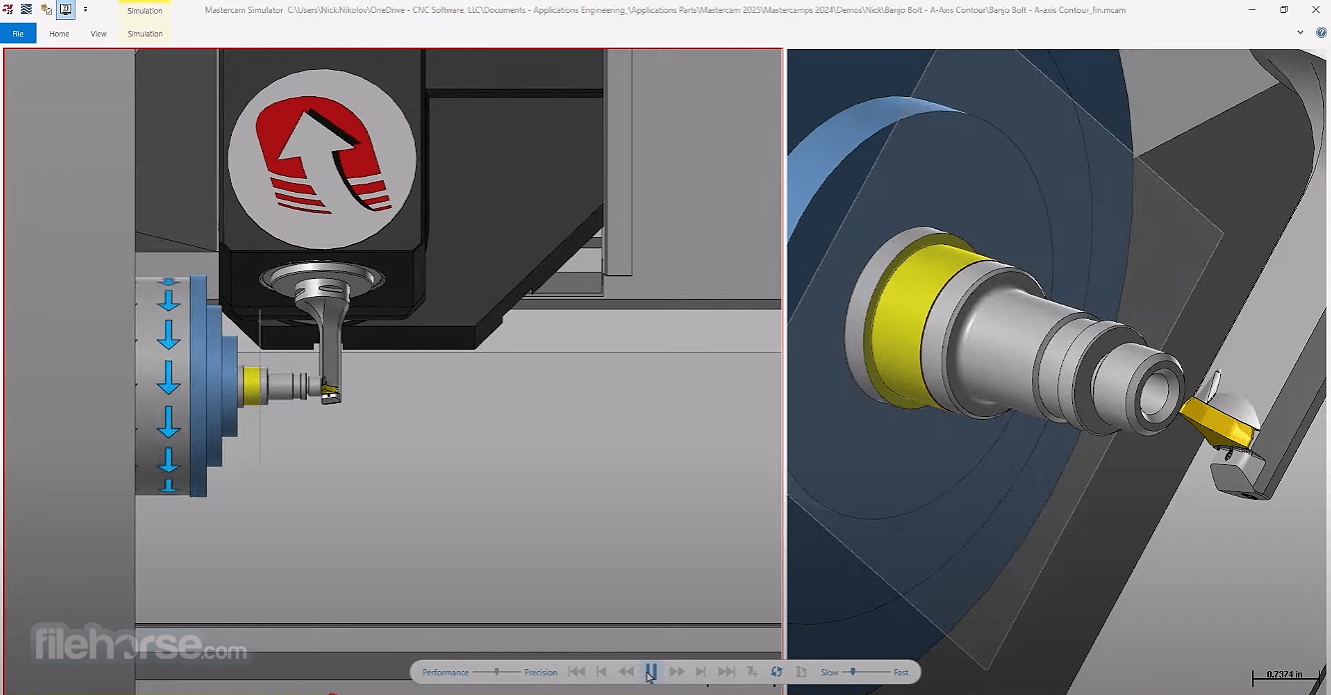Select the Simulation ribbon tab

[145, 34]
